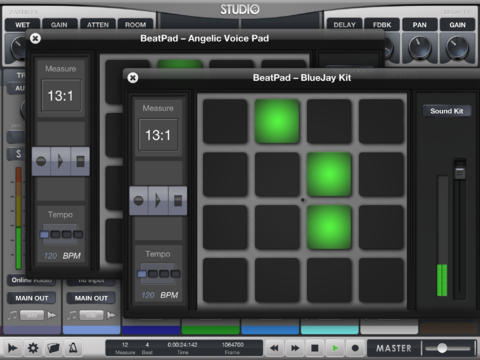Fast forward using the transport button
480x360 pixels.
point(295,348)
